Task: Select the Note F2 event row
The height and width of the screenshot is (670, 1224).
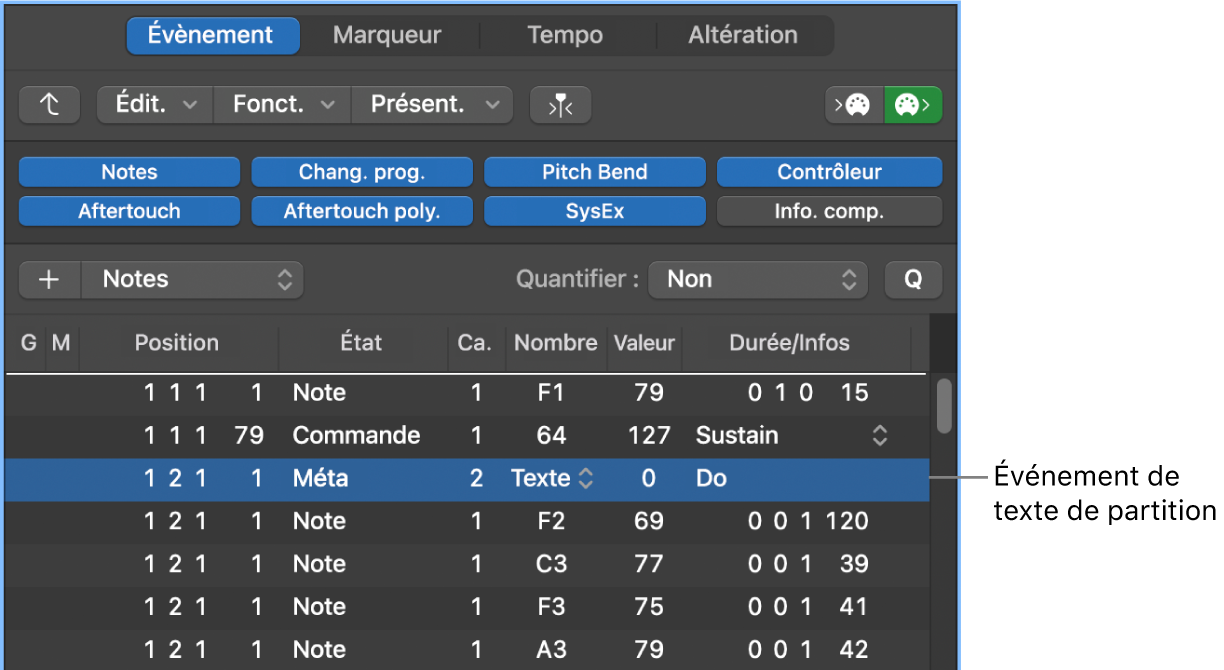Action: [400, 520]
